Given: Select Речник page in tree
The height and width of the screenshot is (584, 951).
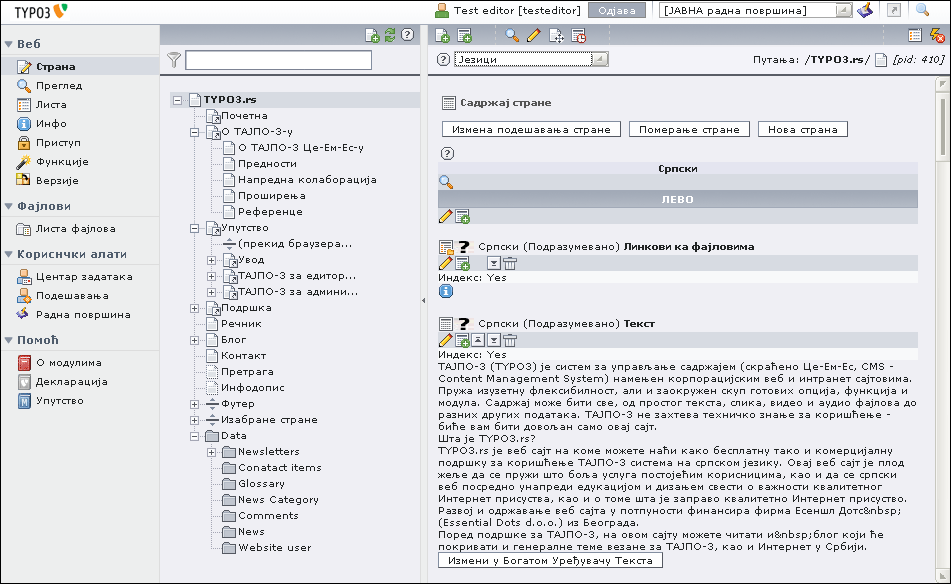Looking at the screenshot, I should point(241,324).
